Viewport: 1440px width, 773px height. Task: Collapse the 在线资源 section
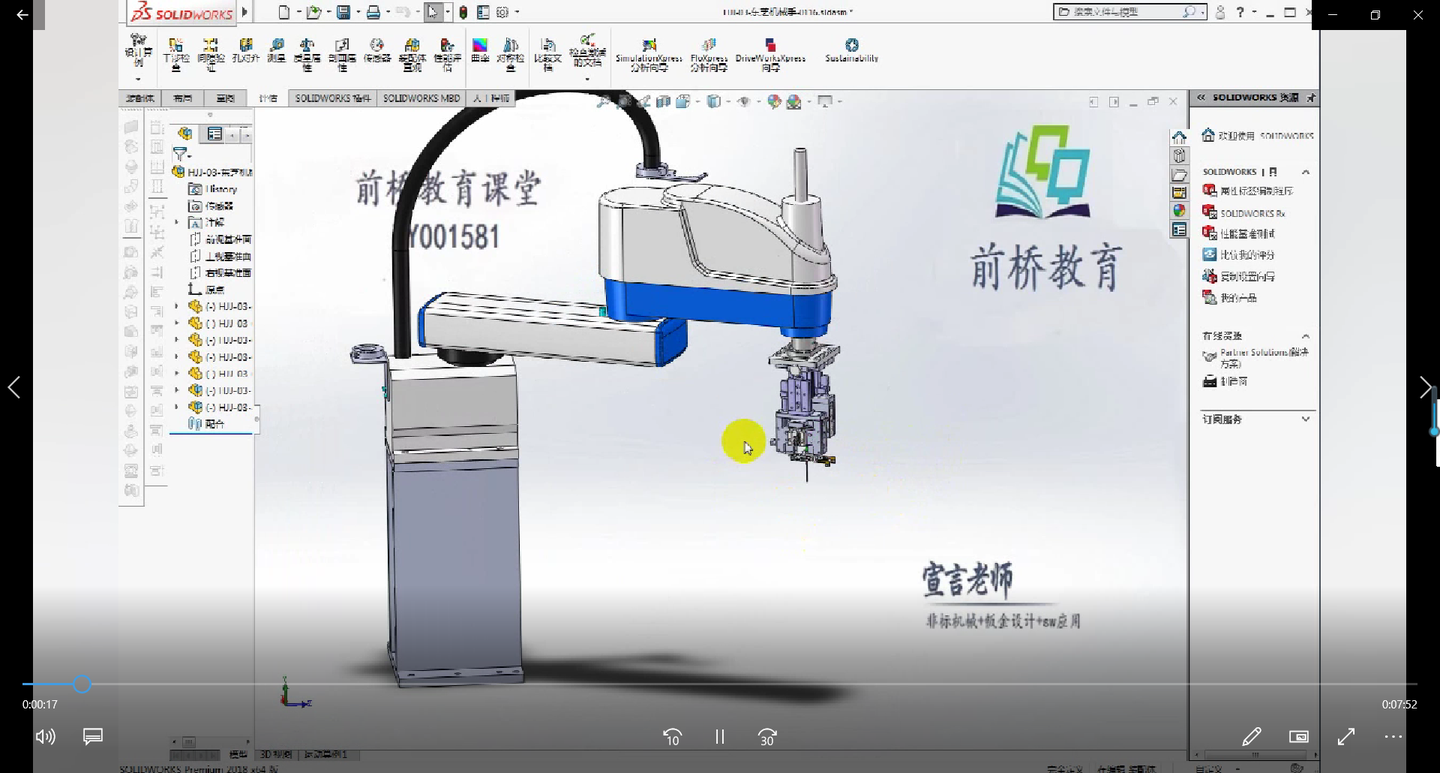[1305, 336]
